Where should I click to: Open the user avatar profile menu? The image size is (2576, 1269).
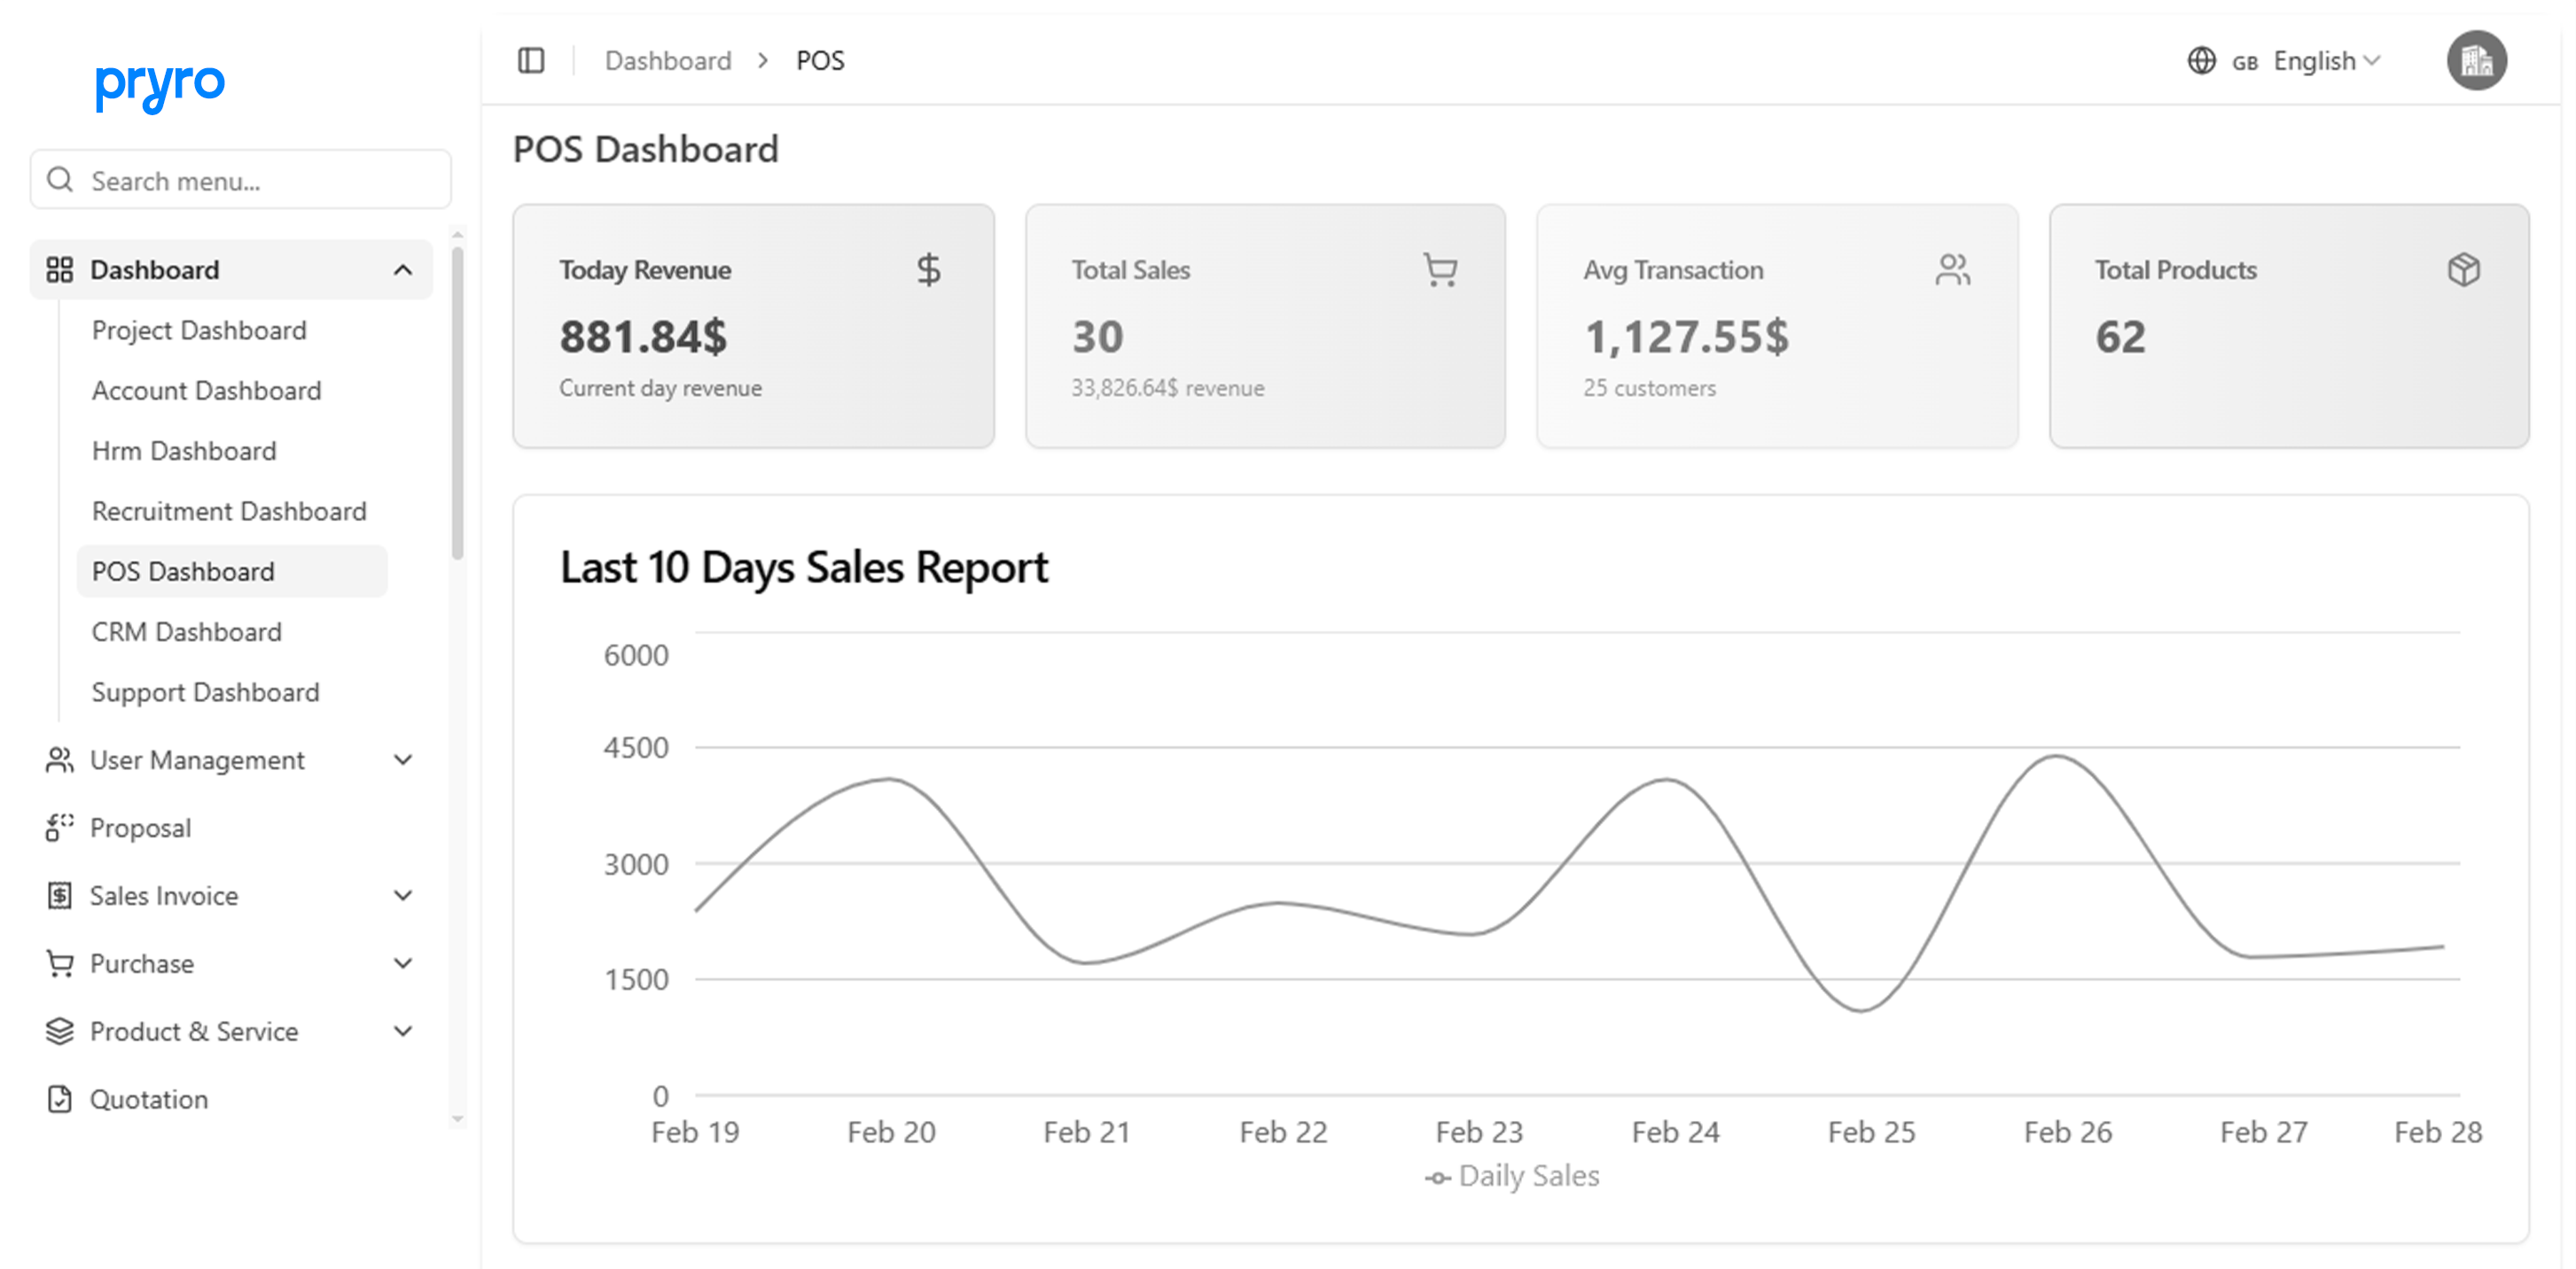[2475, 61]
